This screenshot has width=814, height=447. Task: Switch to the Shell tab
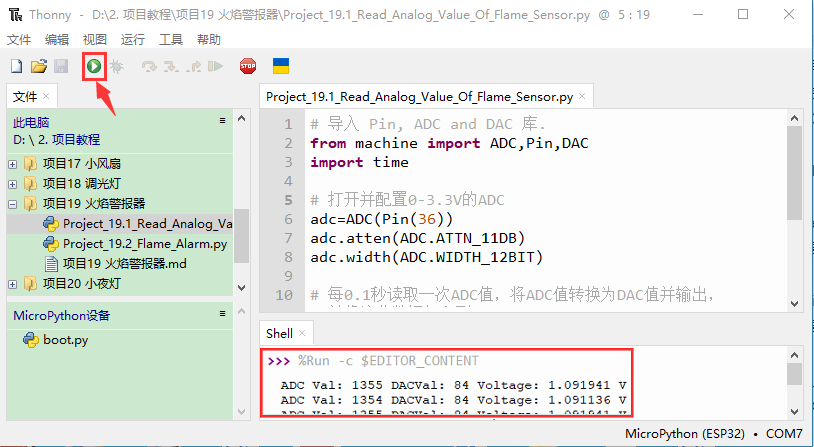coord(282,332)
